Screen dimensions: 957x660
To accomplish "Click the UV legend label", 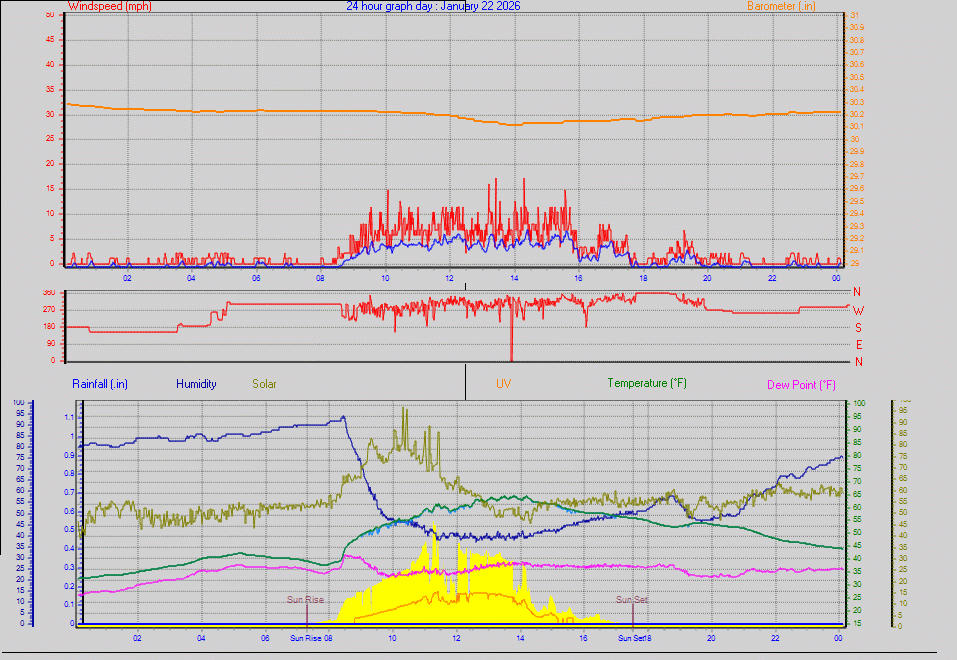I will [x=504, y=383].
